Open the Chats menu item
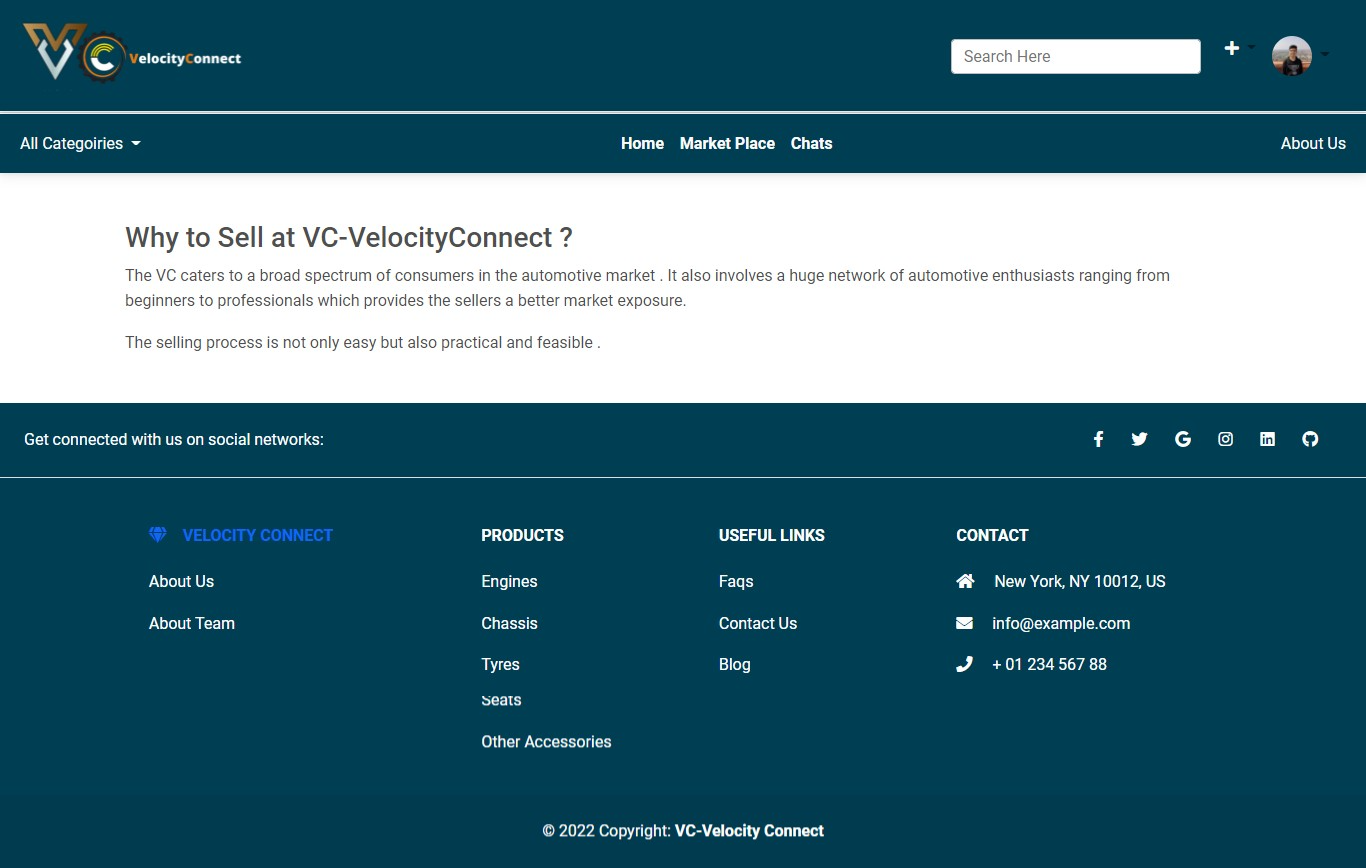Image resolution: width=1366 pixels, height=868 pixels. coord(811,143)
